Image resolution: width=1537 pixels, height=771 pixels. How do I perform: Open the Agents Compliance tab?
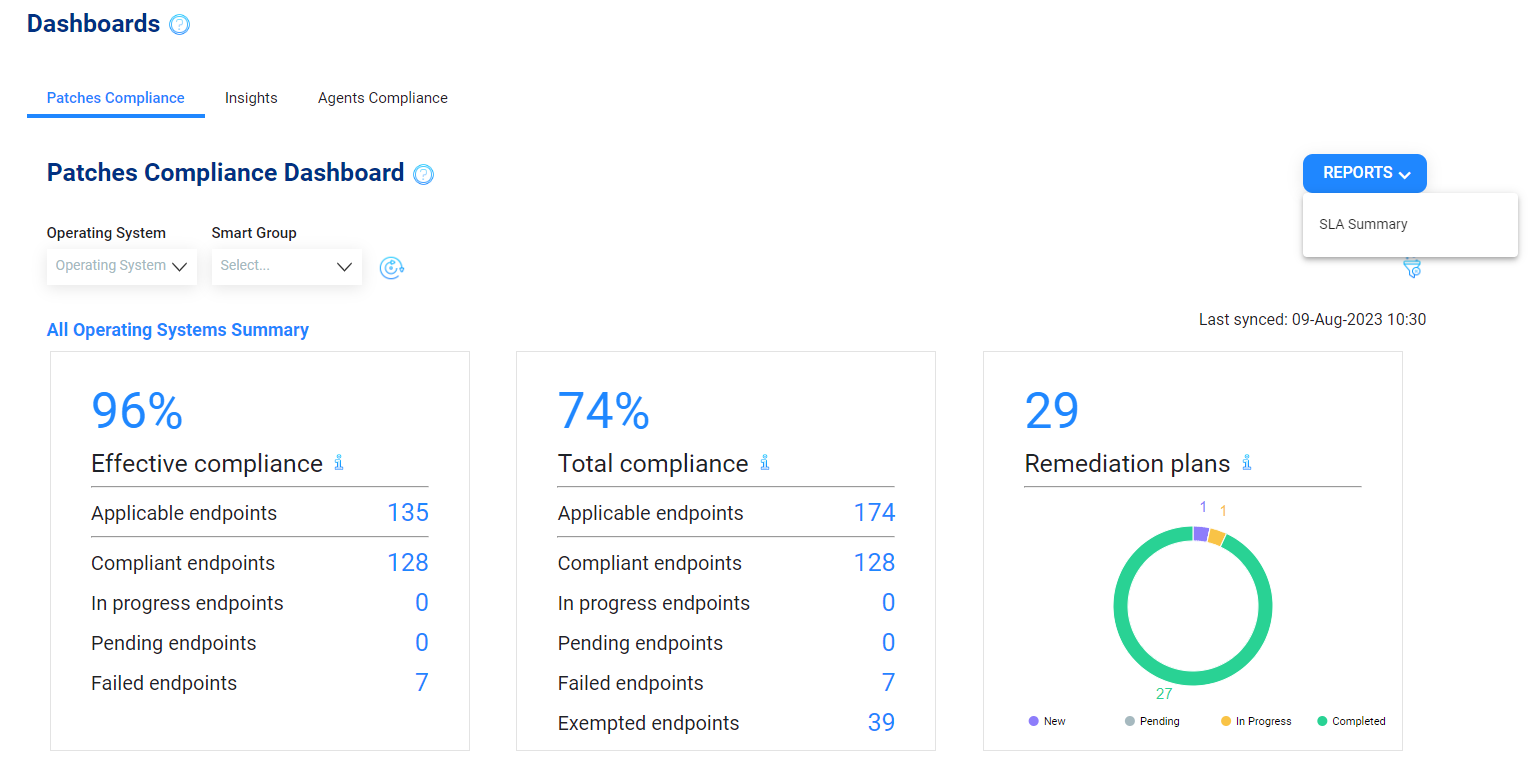click(382, 98)
